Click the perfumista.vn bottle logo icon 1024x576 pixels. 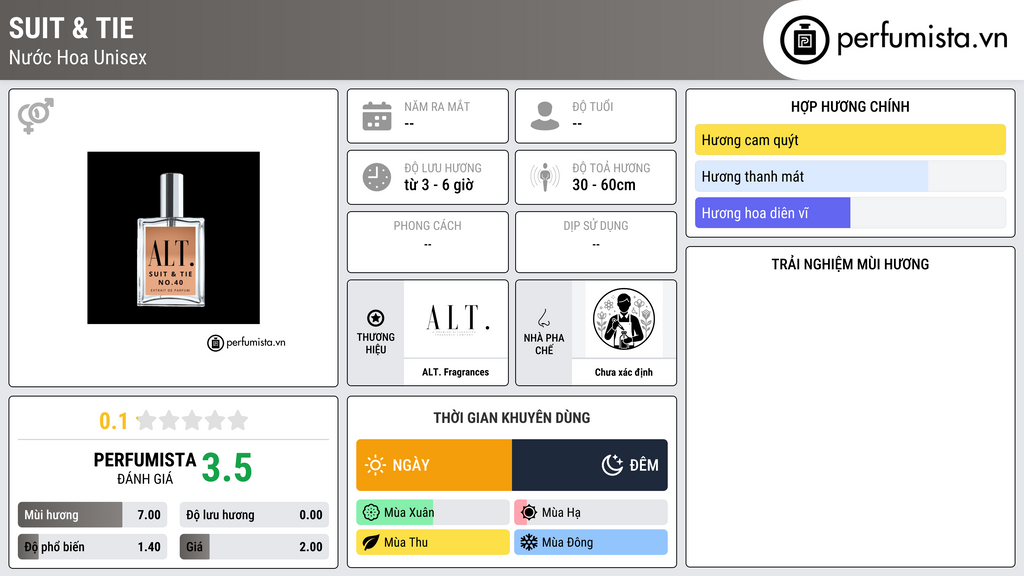[x=804, y=40]
